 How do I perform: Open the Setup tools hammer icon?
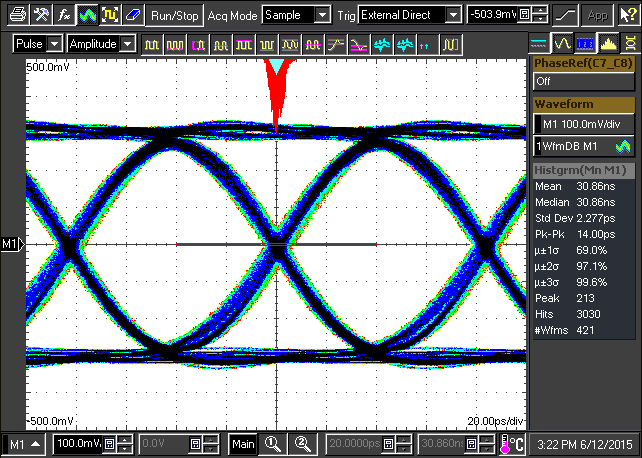[x=41, y=15]
